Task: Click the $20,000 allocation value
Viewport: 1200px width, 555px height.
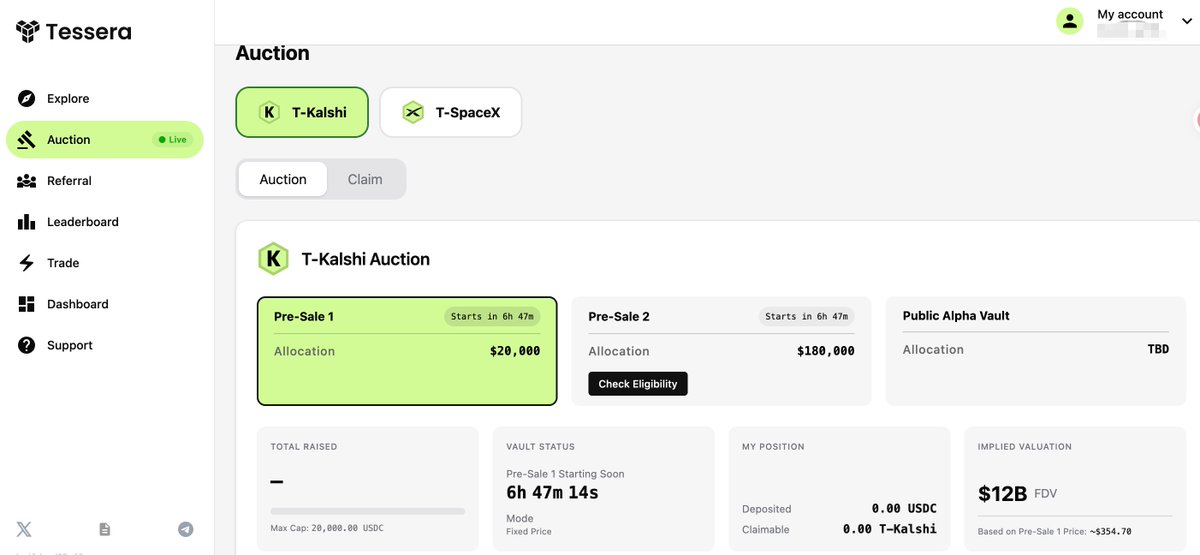Action: [515, 351]
